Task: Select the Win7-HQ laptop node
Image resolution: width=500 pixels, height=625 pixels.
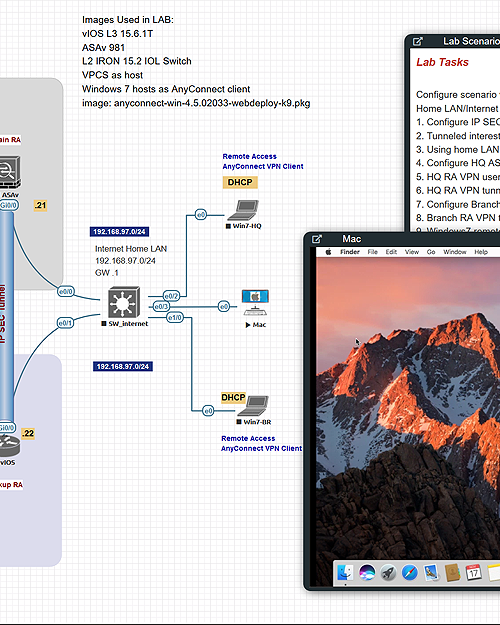Action: coord(243,210)
